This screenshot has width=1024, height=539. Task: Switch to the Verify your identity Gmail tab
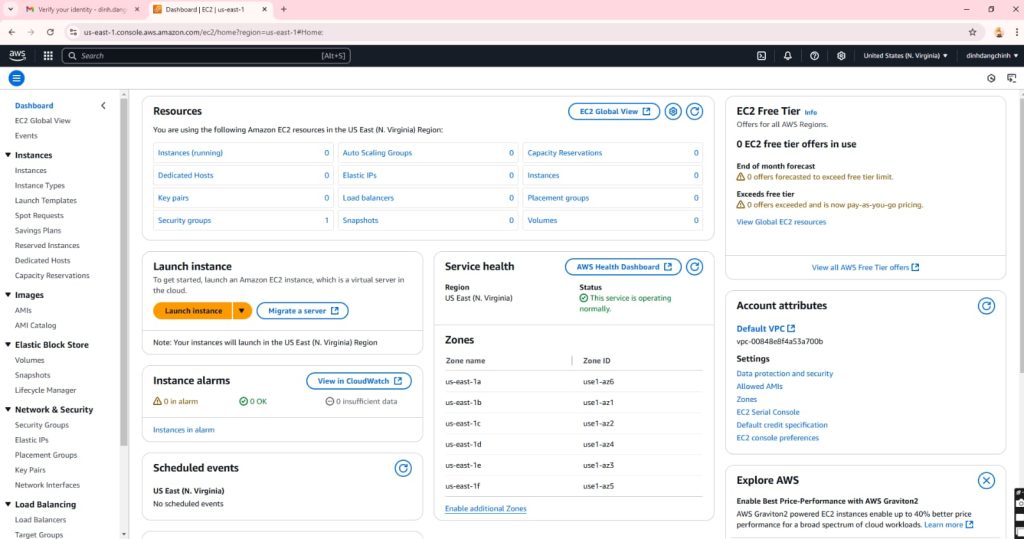pyautogui.click(x=82, y=9)
